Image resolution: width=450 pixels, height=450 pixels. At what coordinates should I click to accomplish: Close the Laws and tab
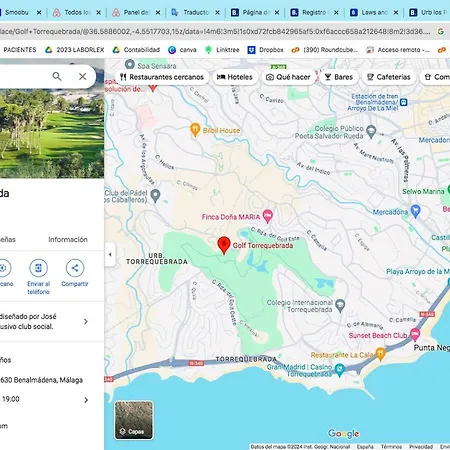tap(396, 12)
